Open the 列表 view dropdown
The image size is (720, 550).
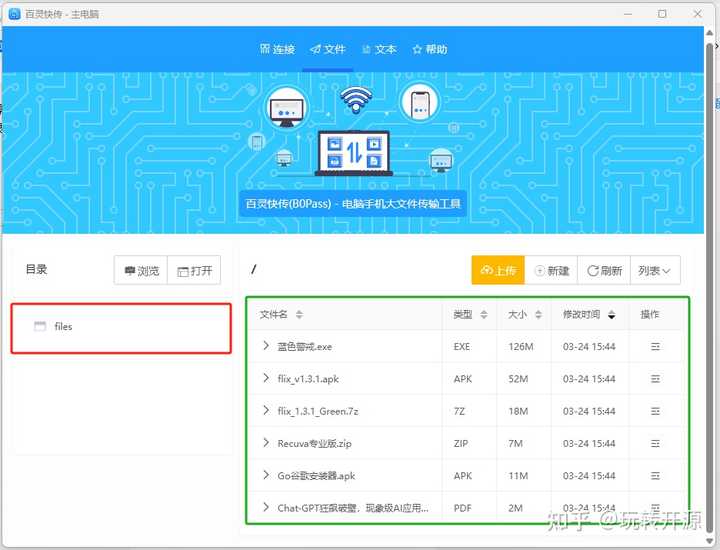click(655, 270)
